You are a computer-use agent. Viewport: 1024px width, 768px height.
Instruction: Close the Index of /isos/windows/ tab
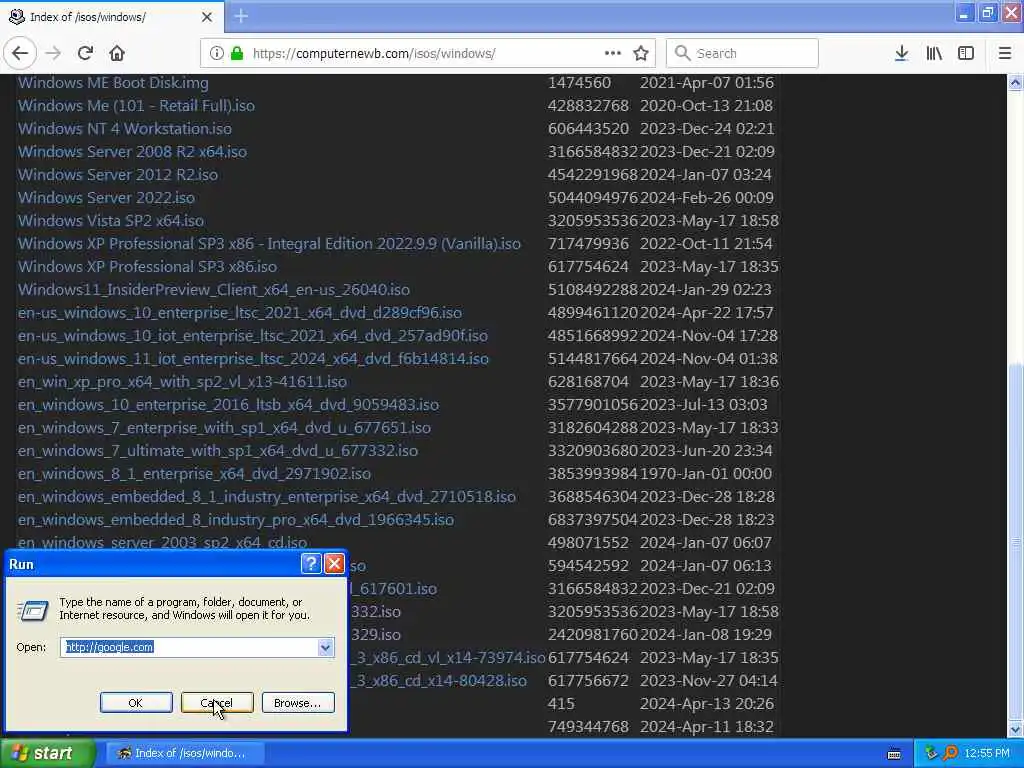(207, 17)
